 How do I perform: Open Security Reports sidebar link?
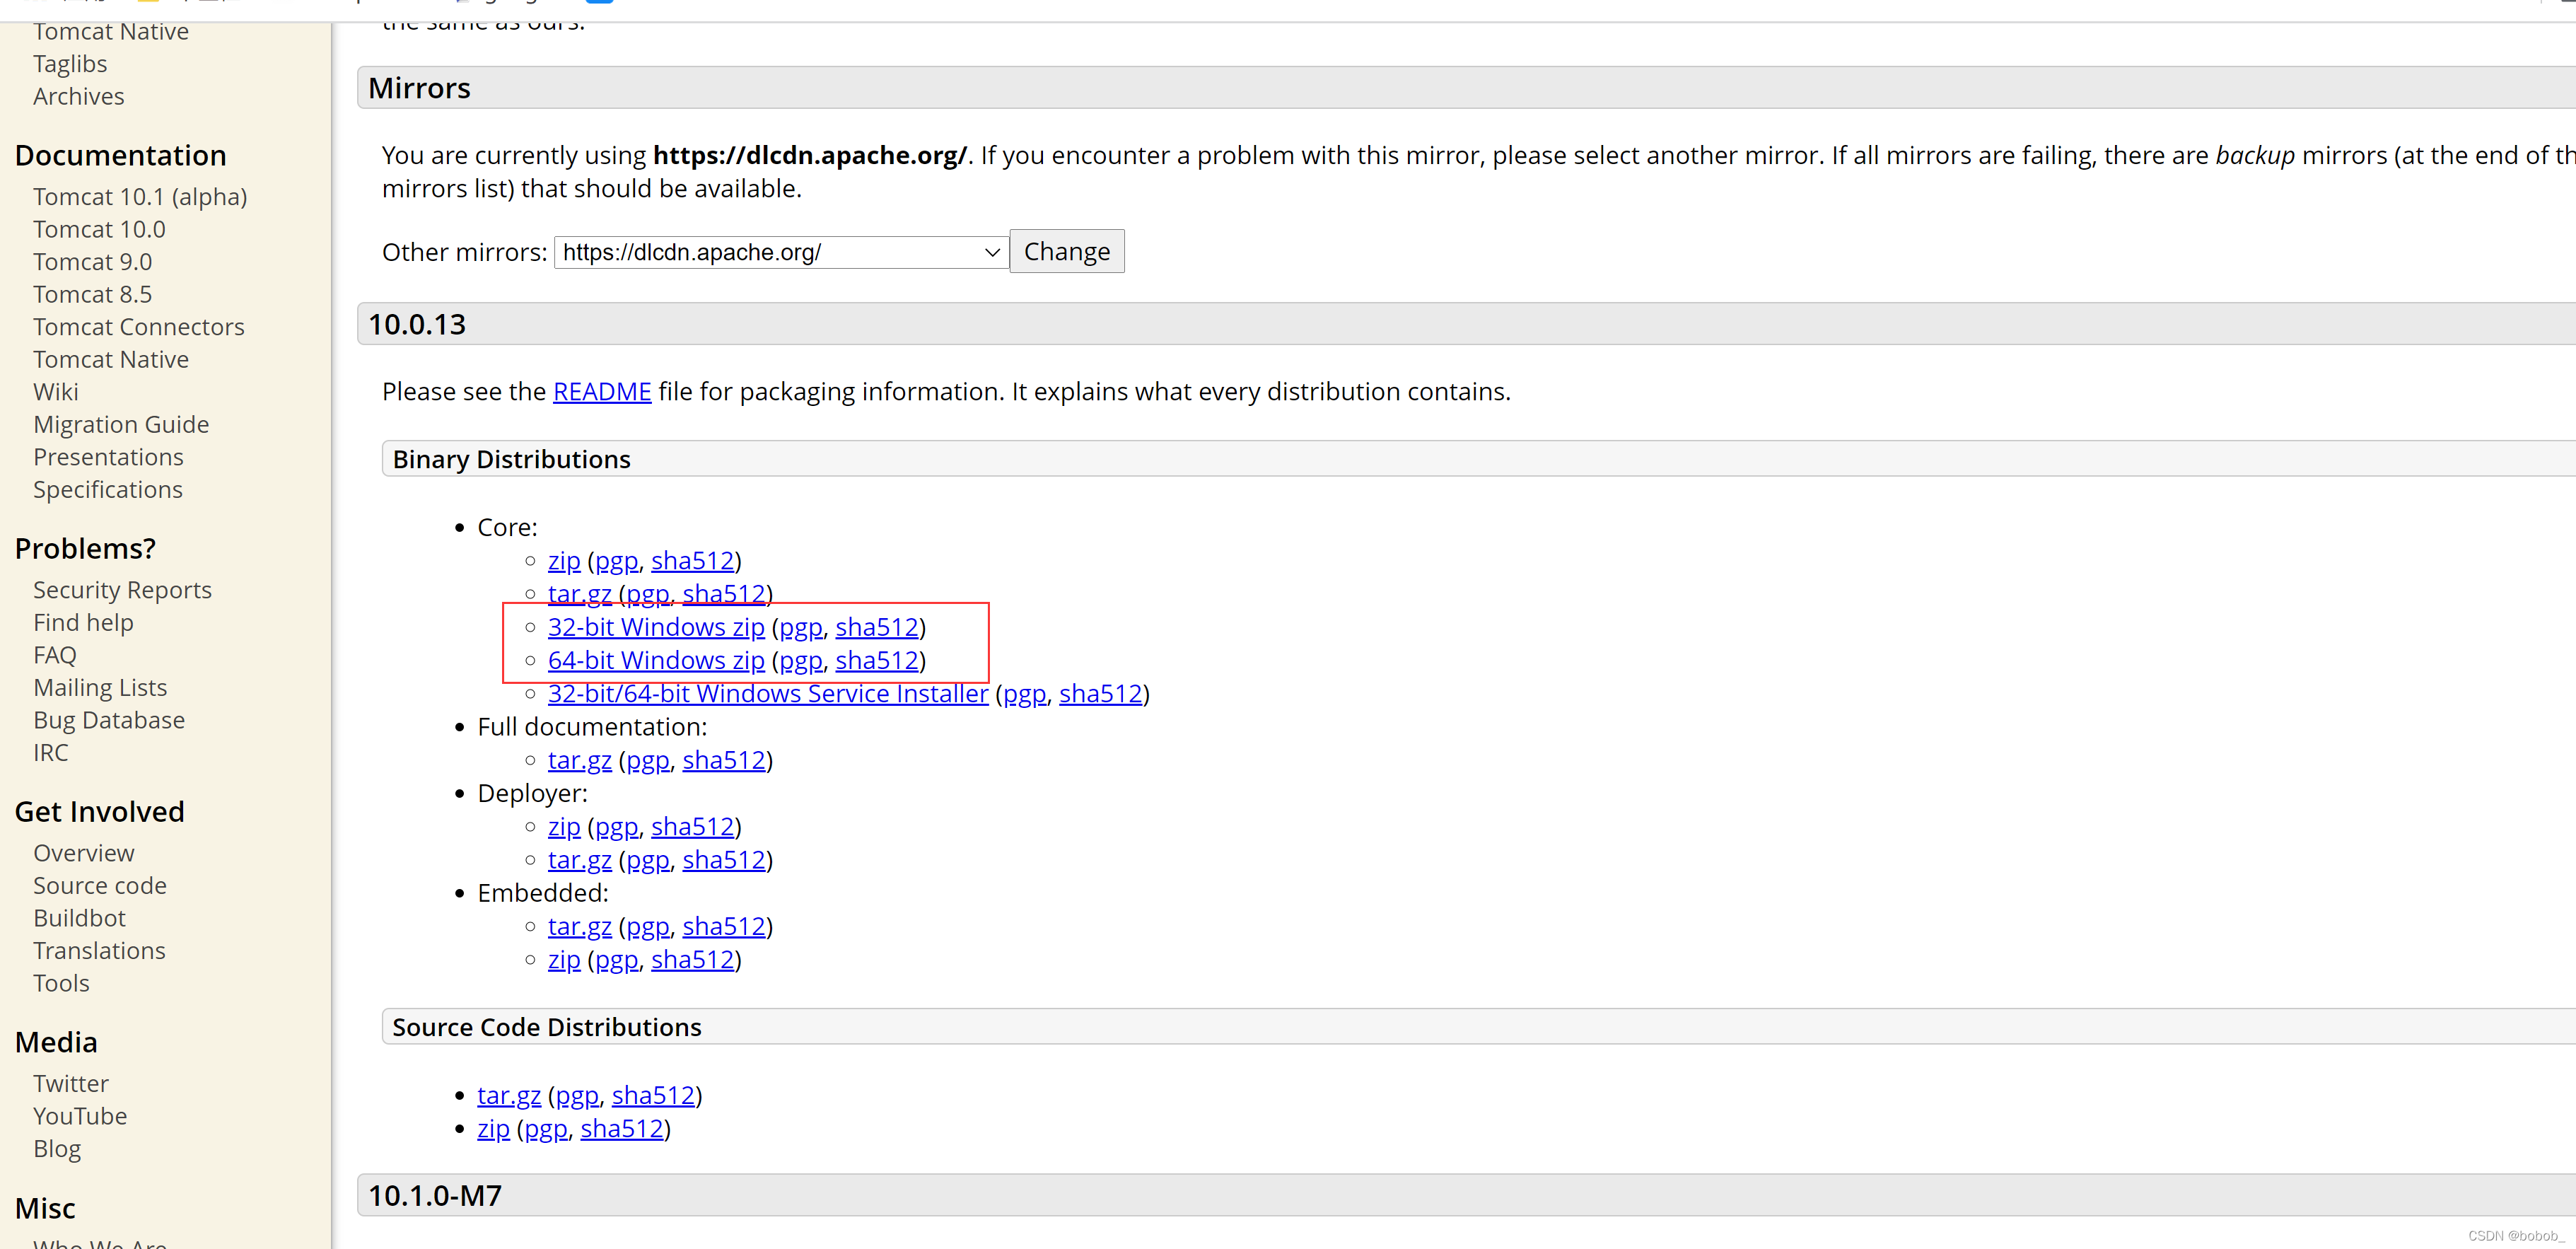122,590
